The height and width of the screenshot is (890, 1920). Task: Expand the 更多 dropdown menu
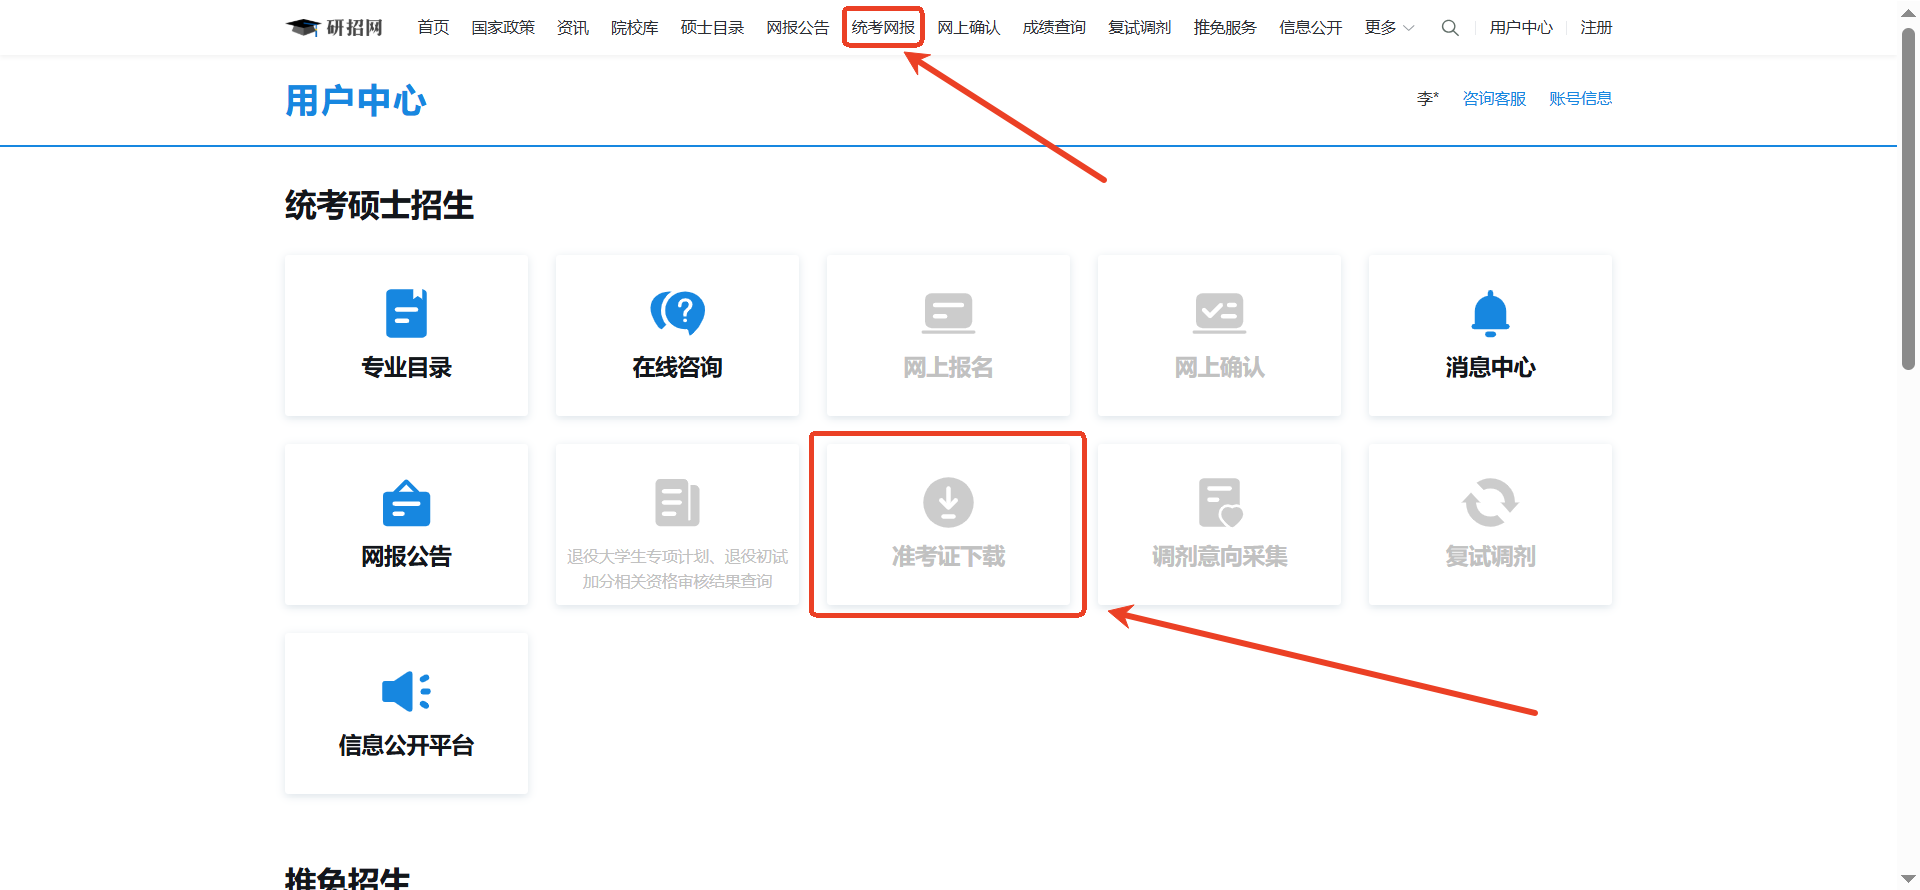[1389, 28]
